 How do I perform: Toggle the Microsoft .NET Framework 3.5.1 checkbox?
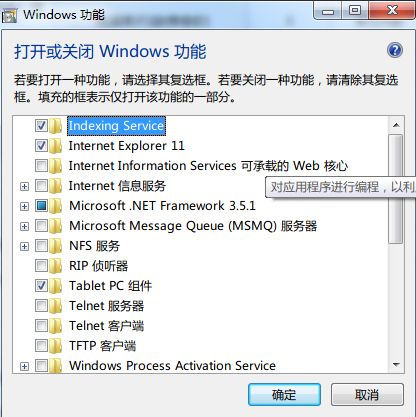point(41,206)
